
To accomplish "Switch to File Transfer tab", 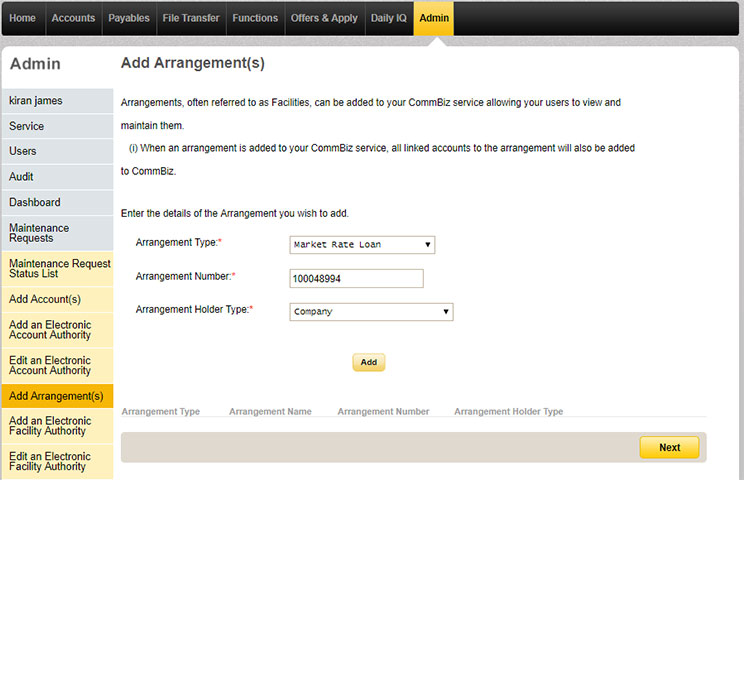I will click(191, 18).
